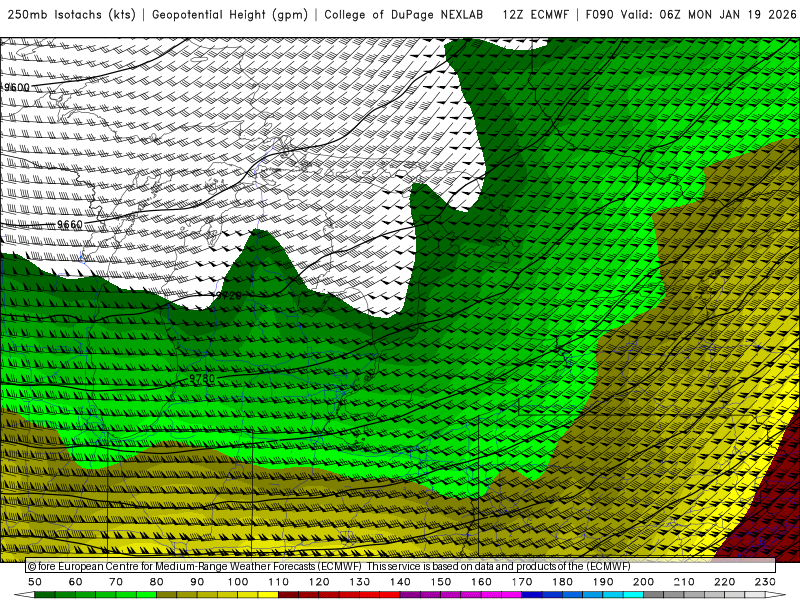Viewport: 800px width, 600px height.
Task: Click the 190 value on the color scale
Action: (603, 582)
